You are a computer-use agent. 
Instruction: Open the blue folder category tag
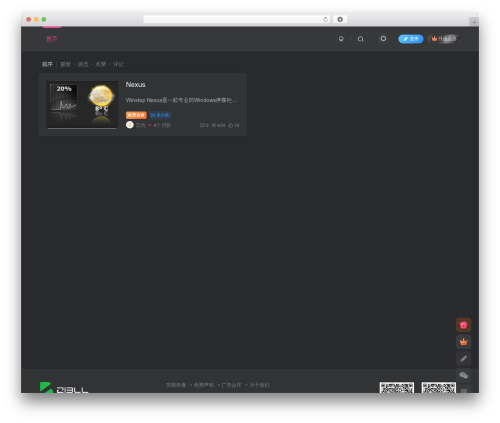click(160, 115)
